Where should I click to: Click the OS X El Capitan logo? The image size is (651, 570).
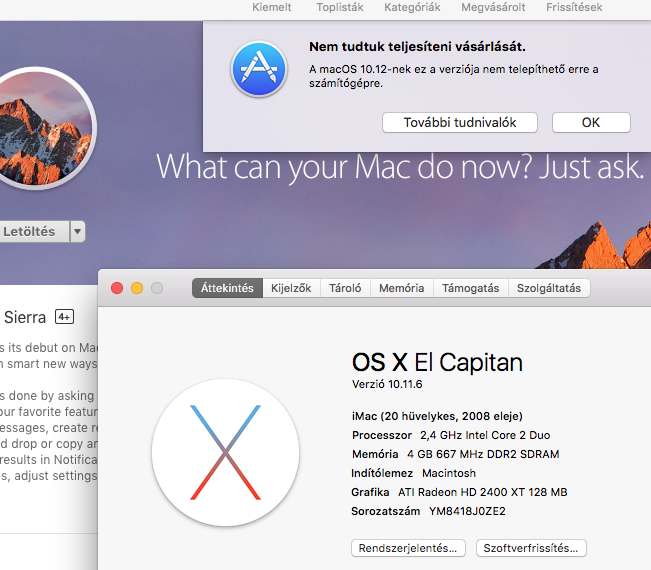coord(225,453)
